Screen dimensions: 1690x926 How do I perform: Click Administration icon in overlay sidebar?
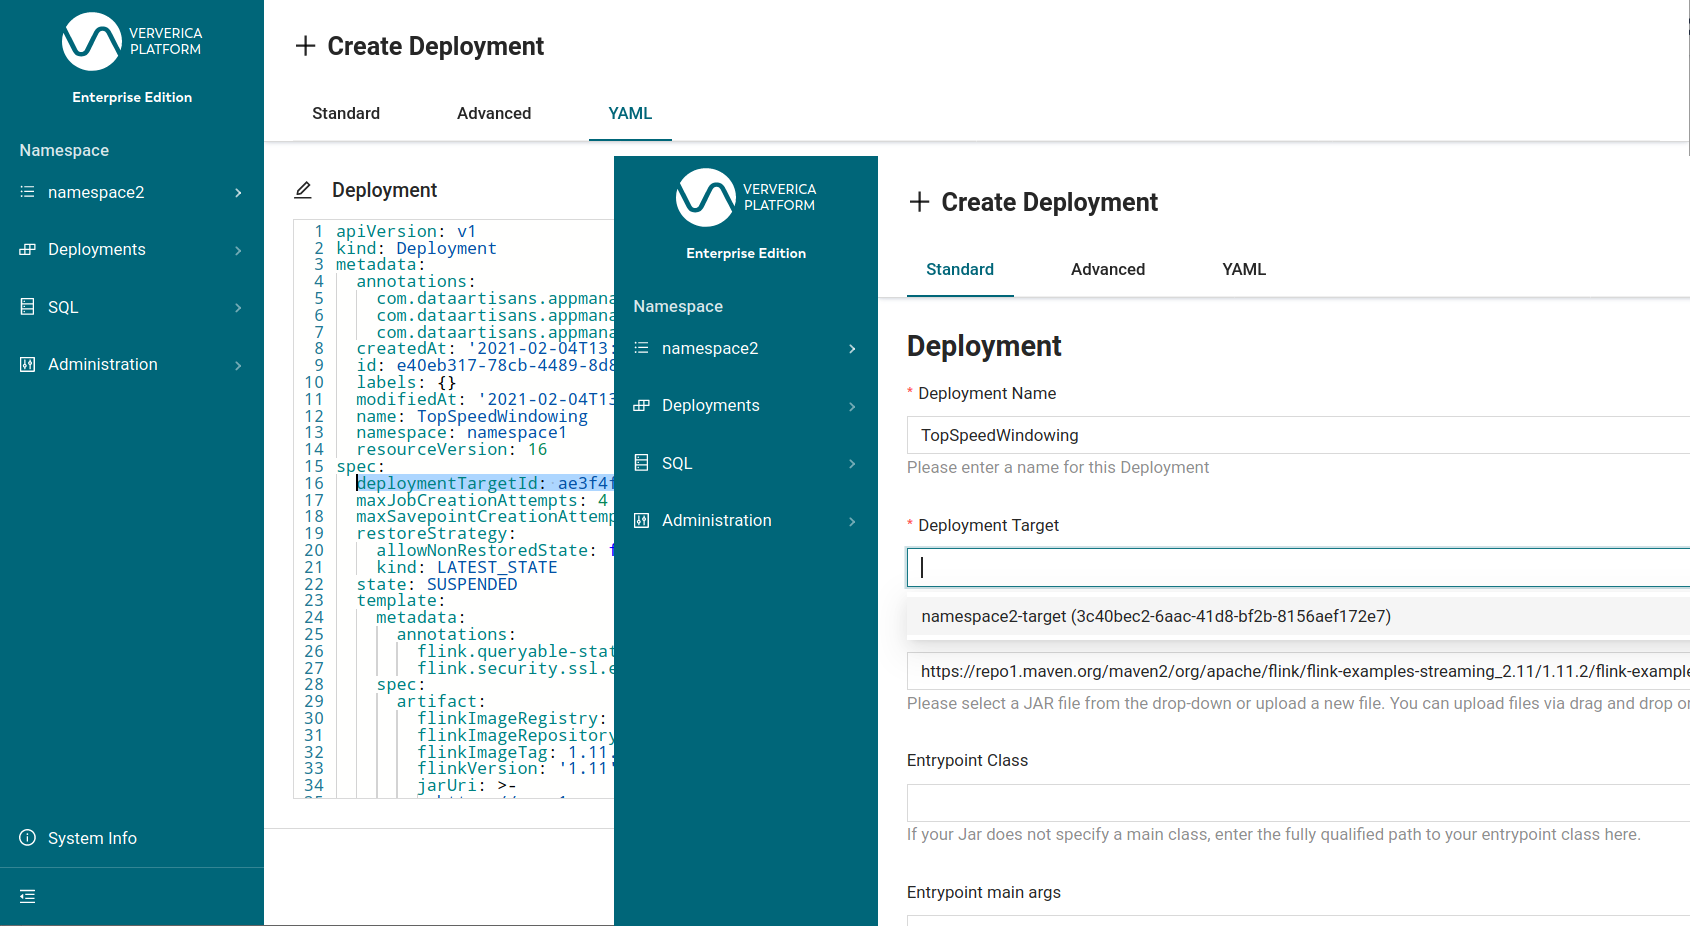click(641, 520)
